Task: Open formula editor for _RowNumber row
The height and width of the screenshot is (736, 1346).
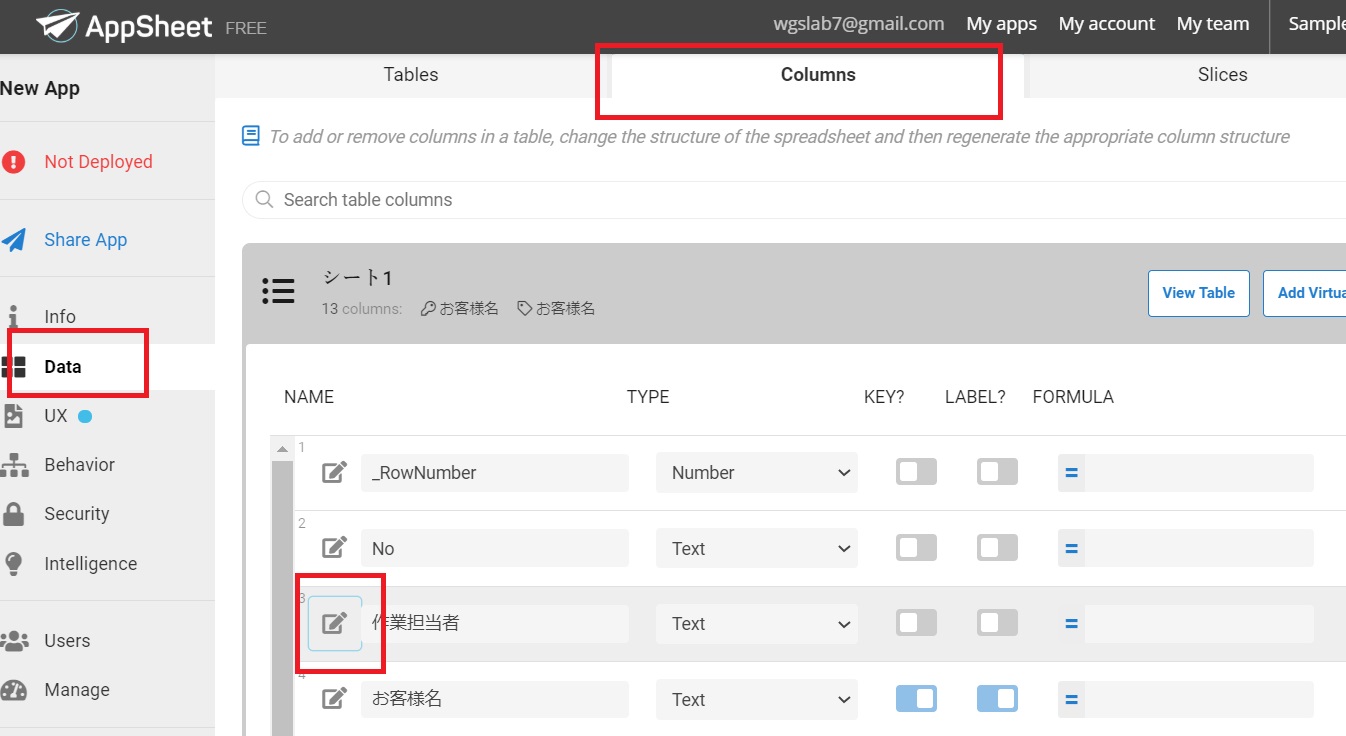Action: [1071, 473]
